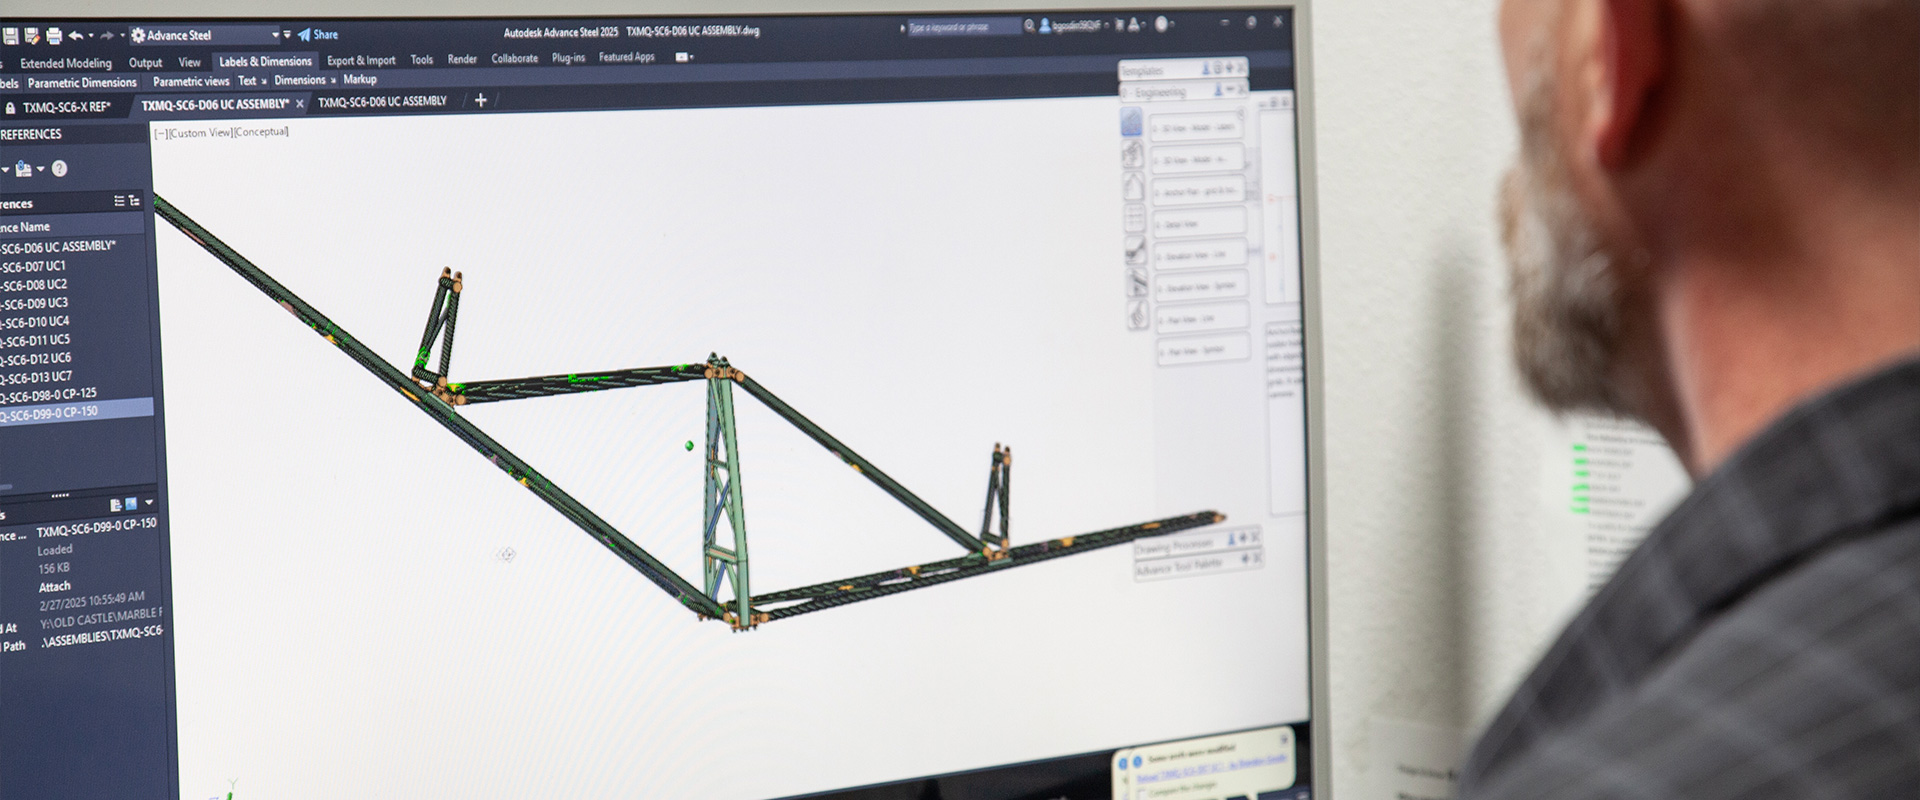The width and height of the screenshot is (1920, 800).
Task: Switch to the TXMQ-SC6-X REF drawing tab
Action: (x=65, y=107)
